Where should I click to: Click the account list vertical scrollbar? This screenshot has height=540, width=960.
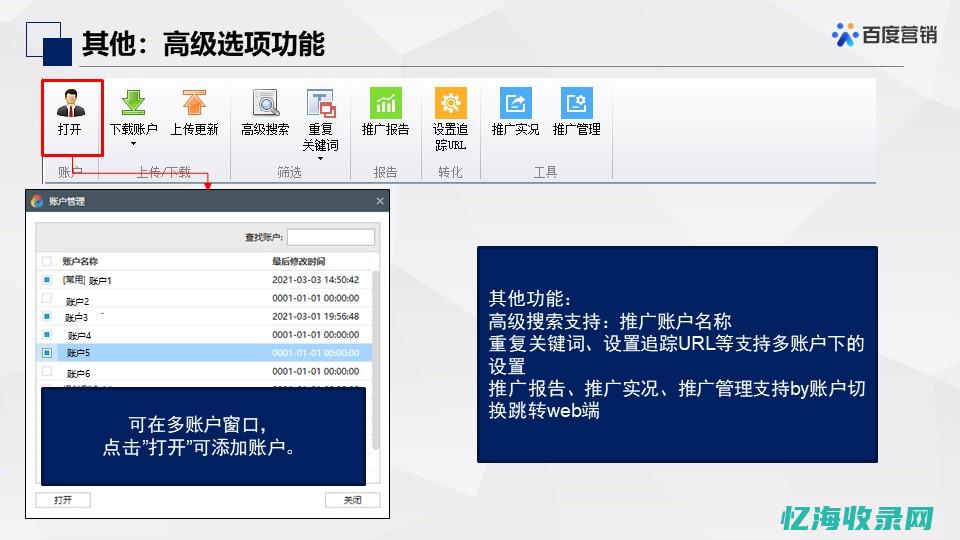pos(376,330)
